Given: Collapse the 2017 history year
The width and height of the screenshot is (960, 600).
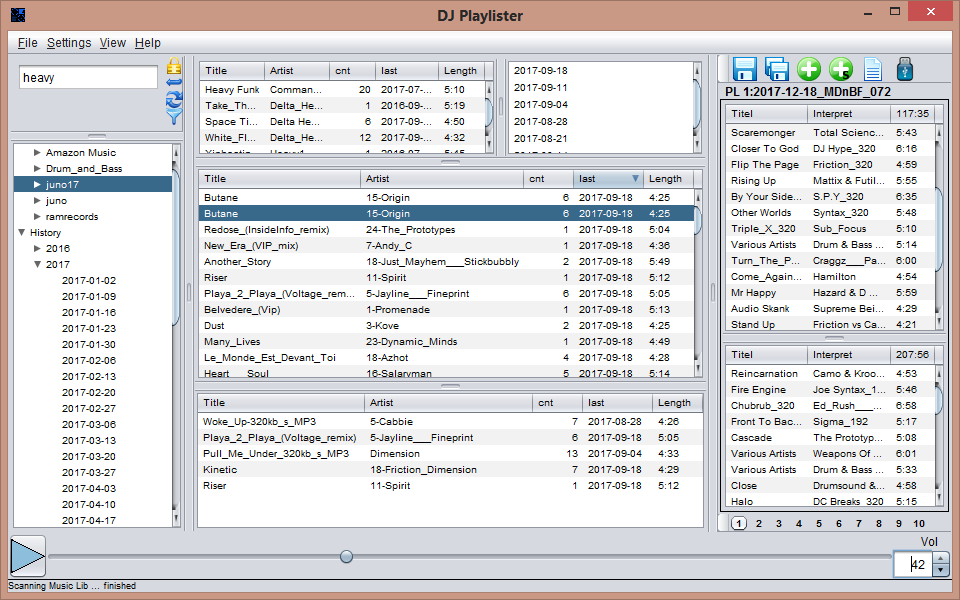Looking at the screenshot, I should [37, 264].
